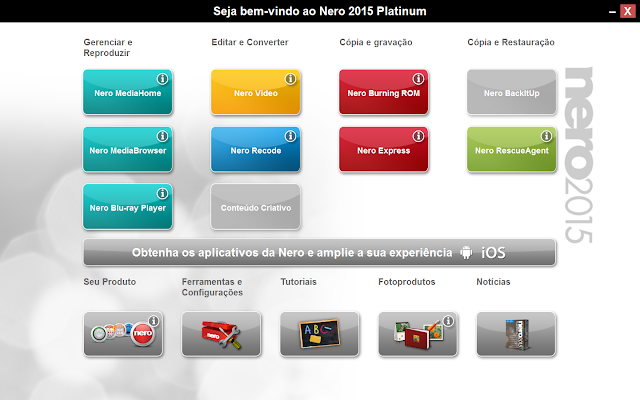Click the Cópia e Restauração heading
This screenshot has width=640, height=400.
tap(511, 42)
